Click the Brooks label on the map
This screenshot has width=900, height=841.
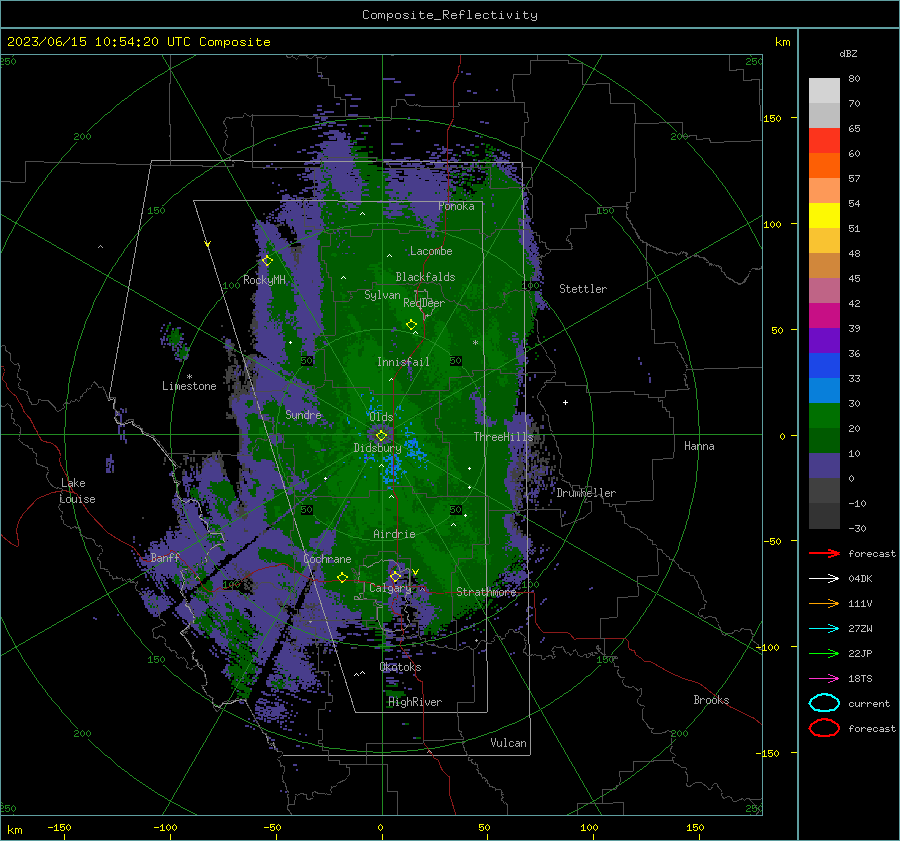[711, 700]
